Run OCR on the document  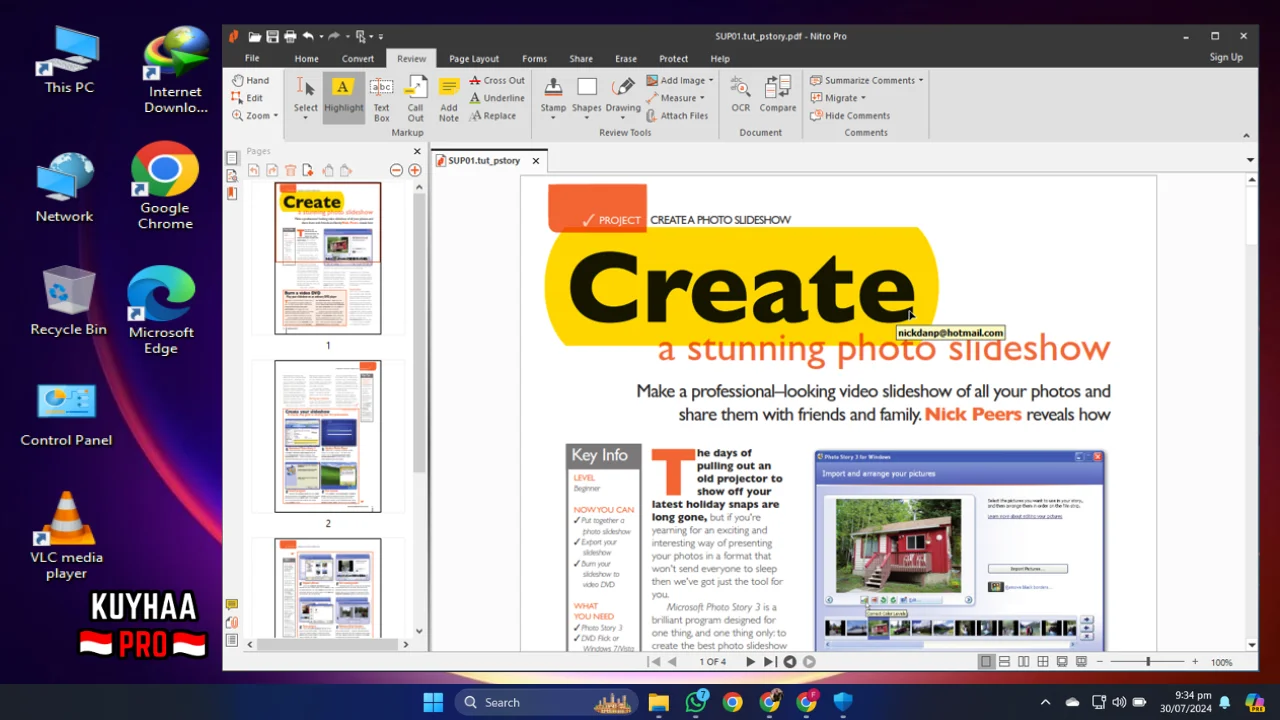pyautogui.click(x=740, y=94)
